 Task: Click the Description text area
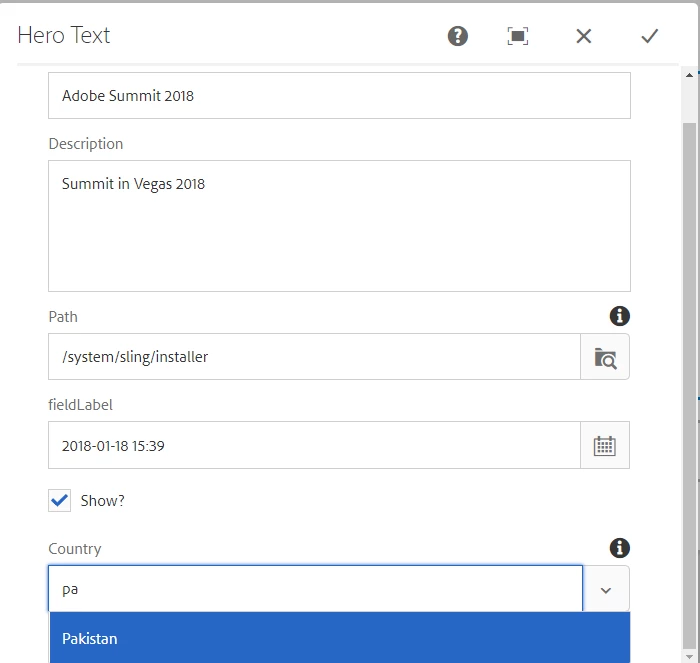point(339,226)
